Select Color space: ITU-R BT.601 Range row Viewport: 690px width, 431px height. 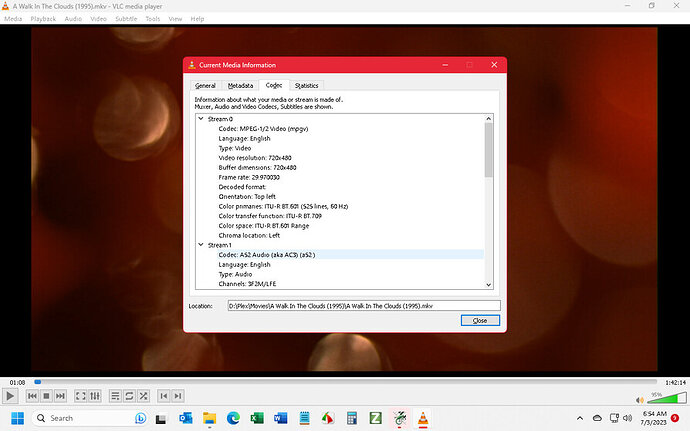264,225
